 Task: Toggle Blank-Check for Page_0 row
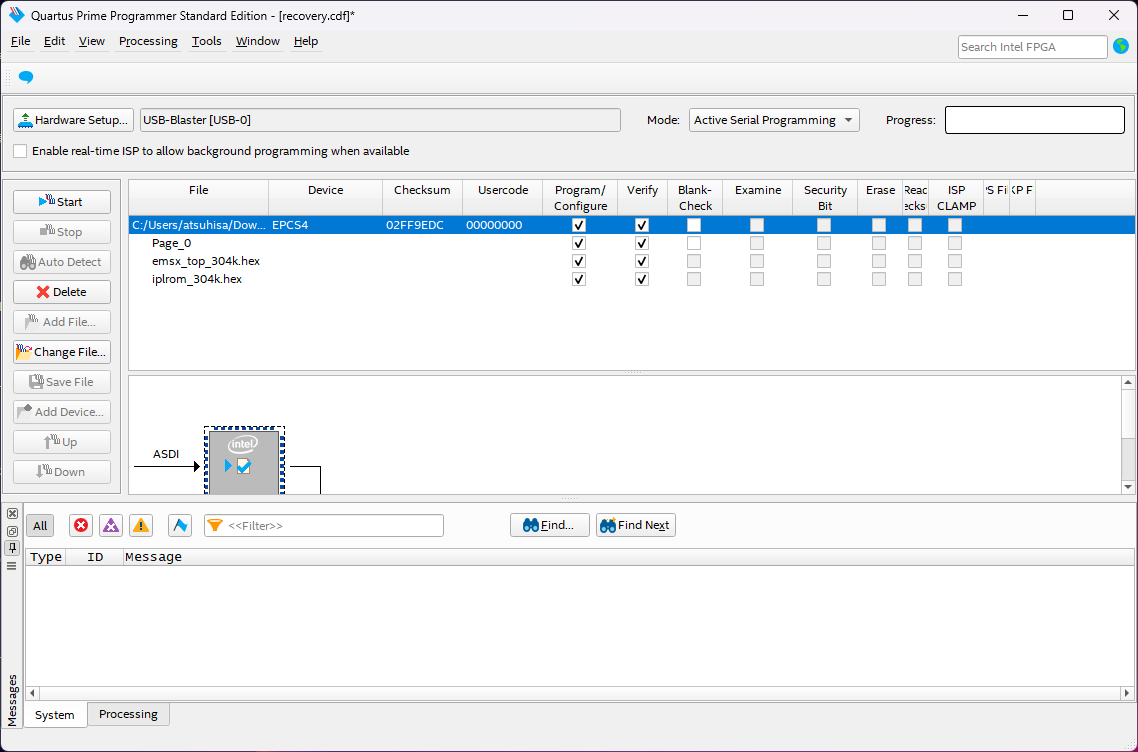[694, 243]
